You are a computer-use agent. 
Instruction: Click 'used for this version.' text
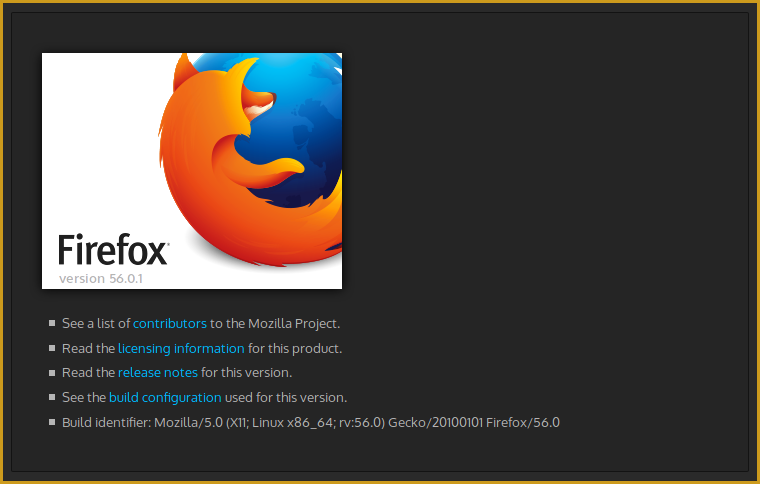(286, 398)
